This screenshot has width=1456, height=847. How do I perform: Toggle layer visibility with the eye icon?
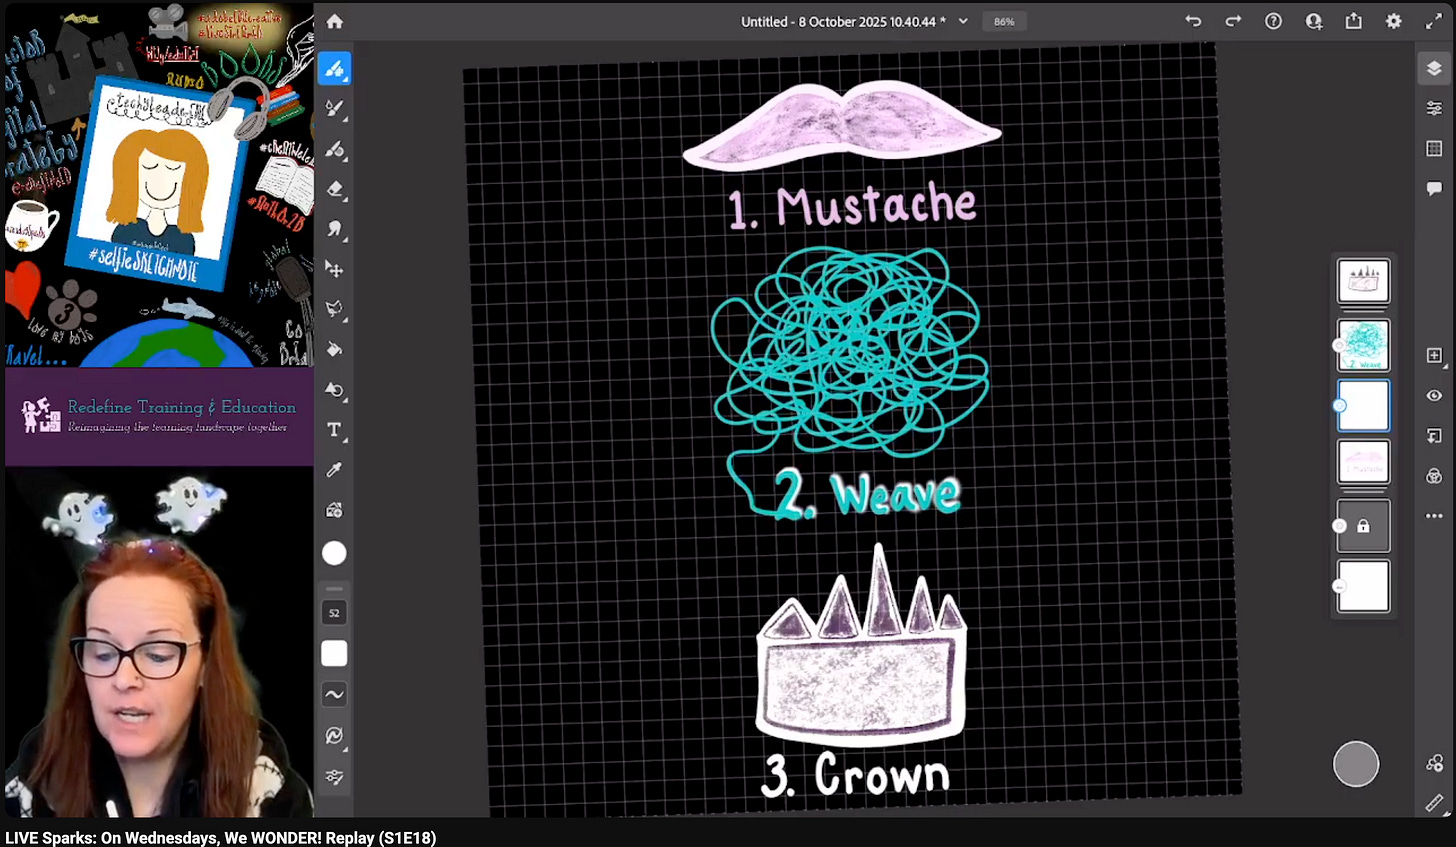(1434, 395)
